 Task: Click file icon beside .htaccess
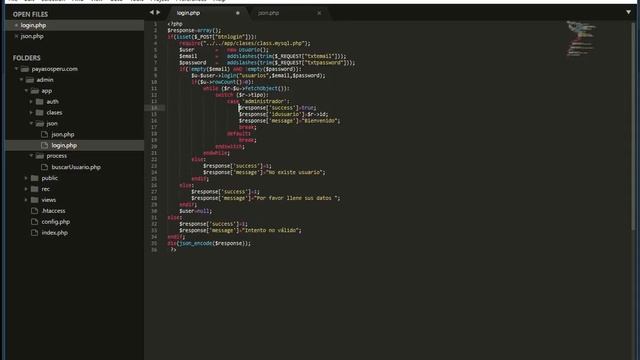click(35, 211)
